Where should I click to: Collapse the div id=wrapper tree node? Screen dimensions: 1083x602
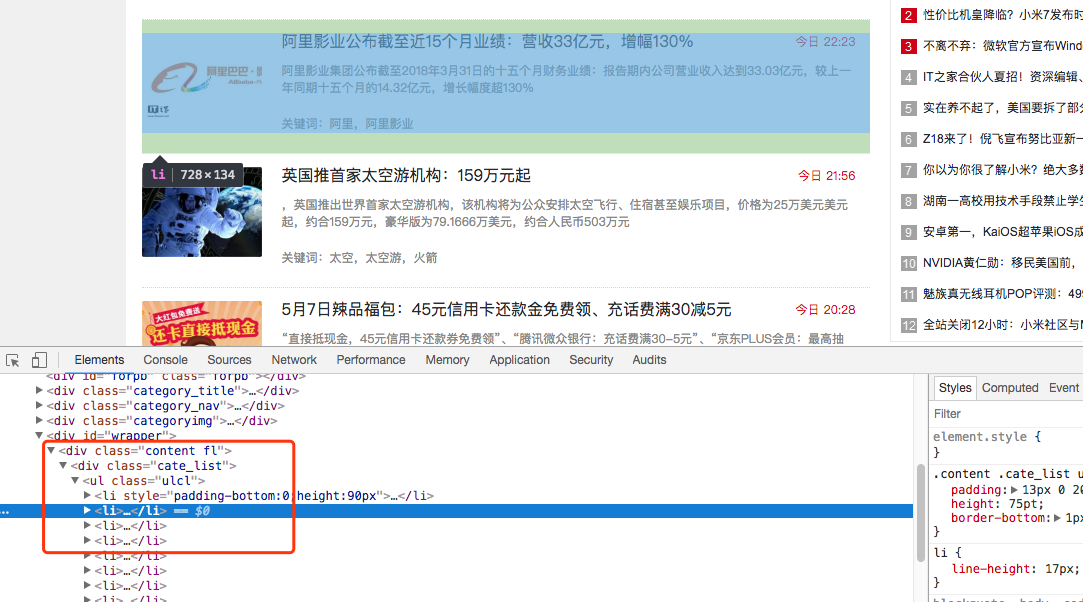[x=39, y=435]
